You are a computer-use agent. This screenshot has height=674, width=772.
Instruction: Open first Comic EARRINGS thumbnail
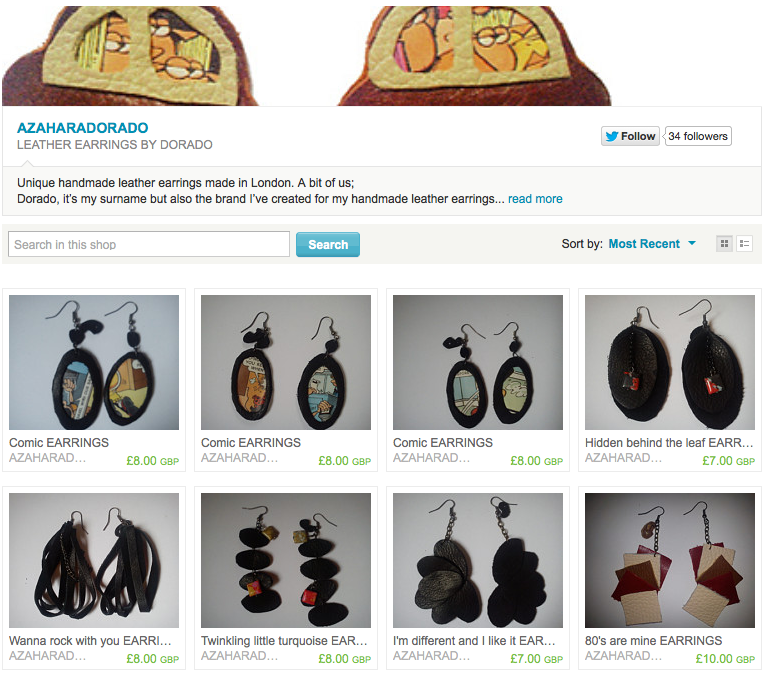(94, 362)
